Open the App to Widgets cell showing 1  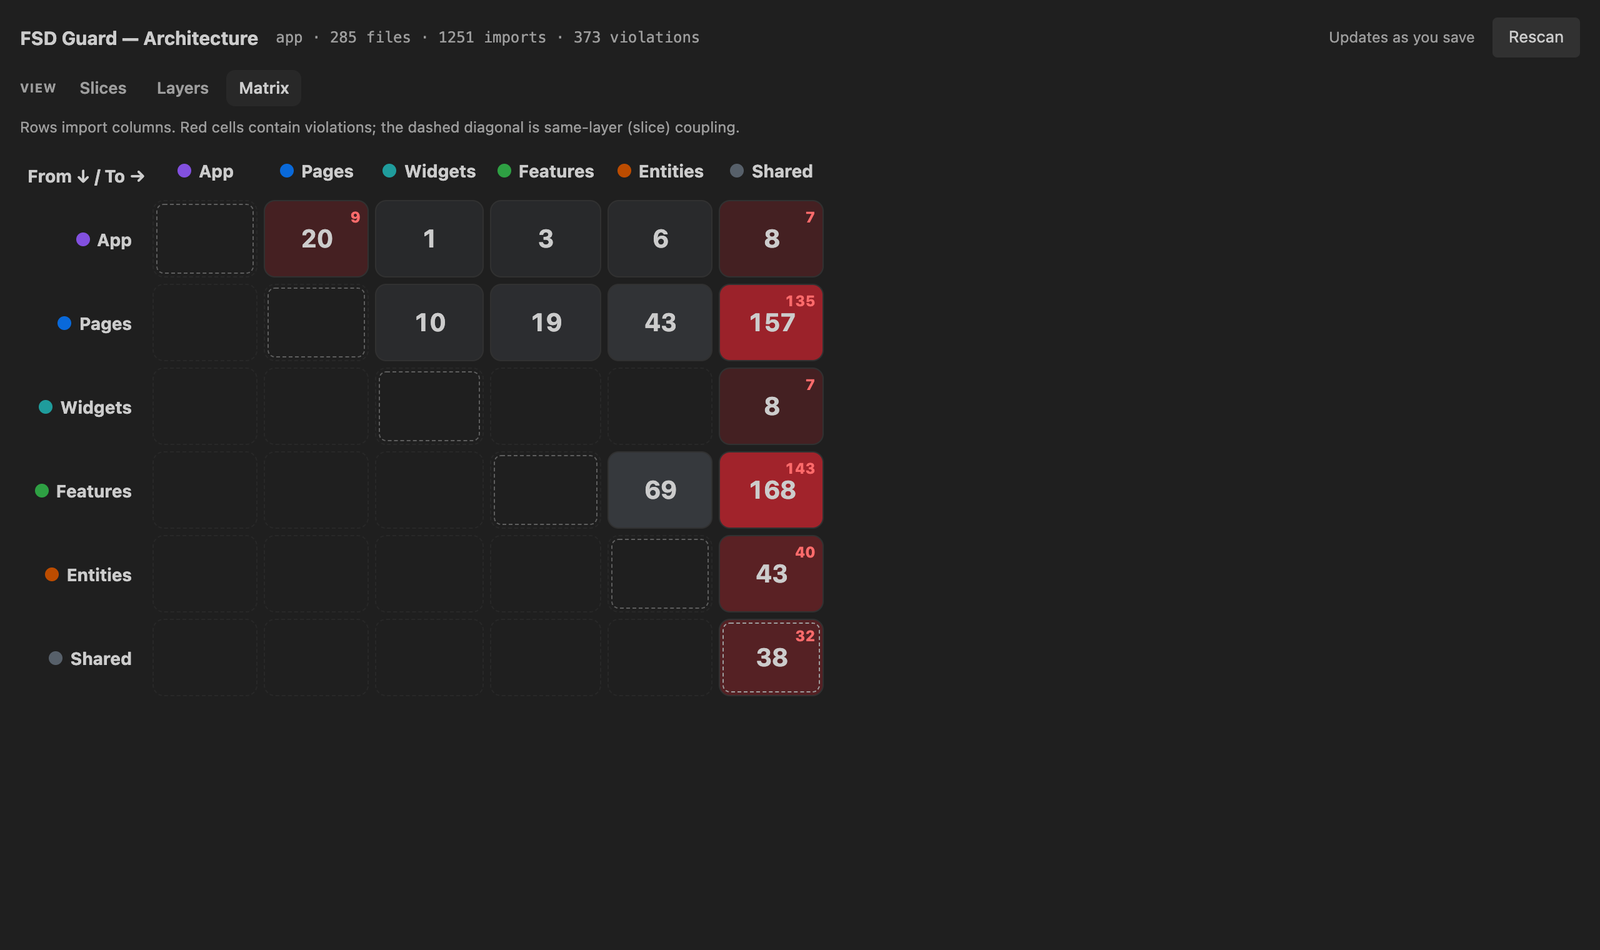tap(430, 239)
